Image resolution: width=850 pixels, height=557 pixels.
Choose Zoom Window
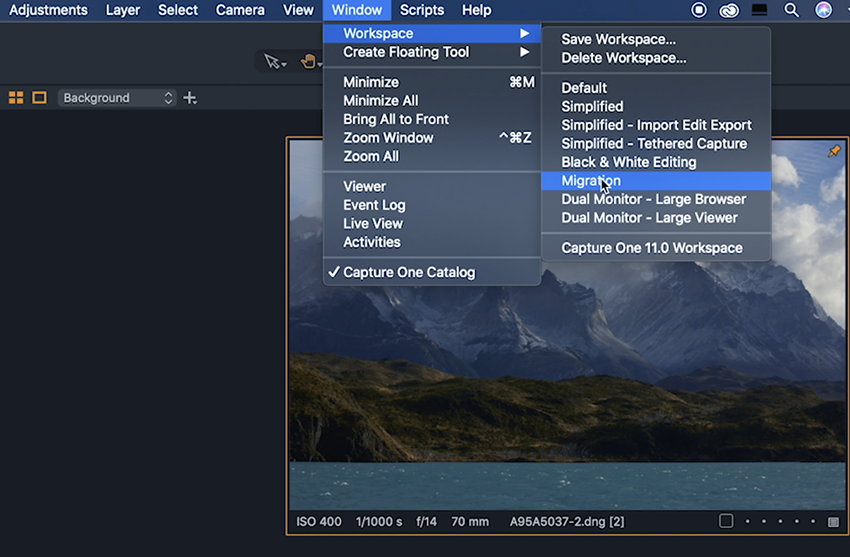click(432, 138)
